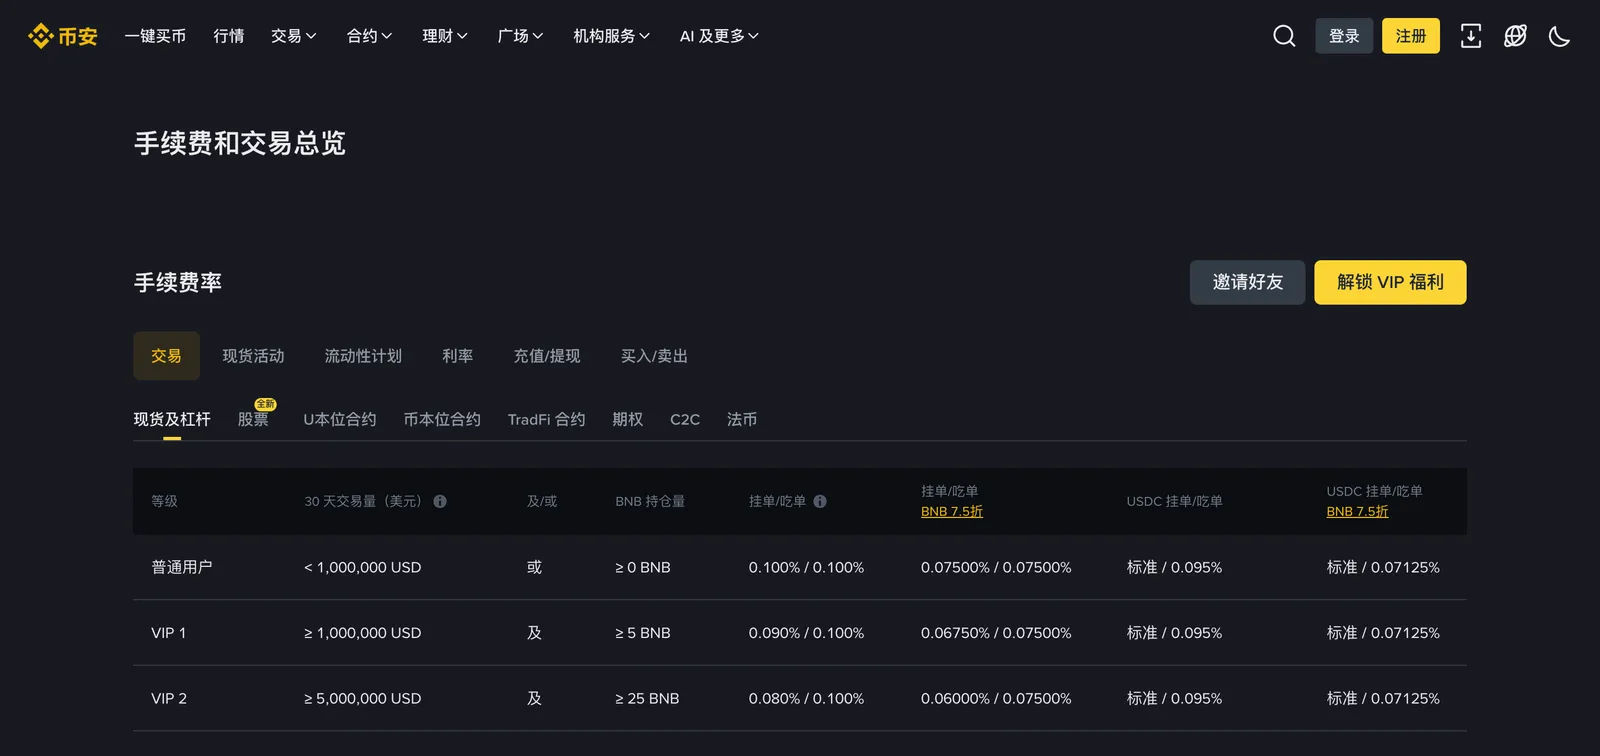Expand the 合约 navigation dropdown
1600x756 pixels.
(369, 36)
